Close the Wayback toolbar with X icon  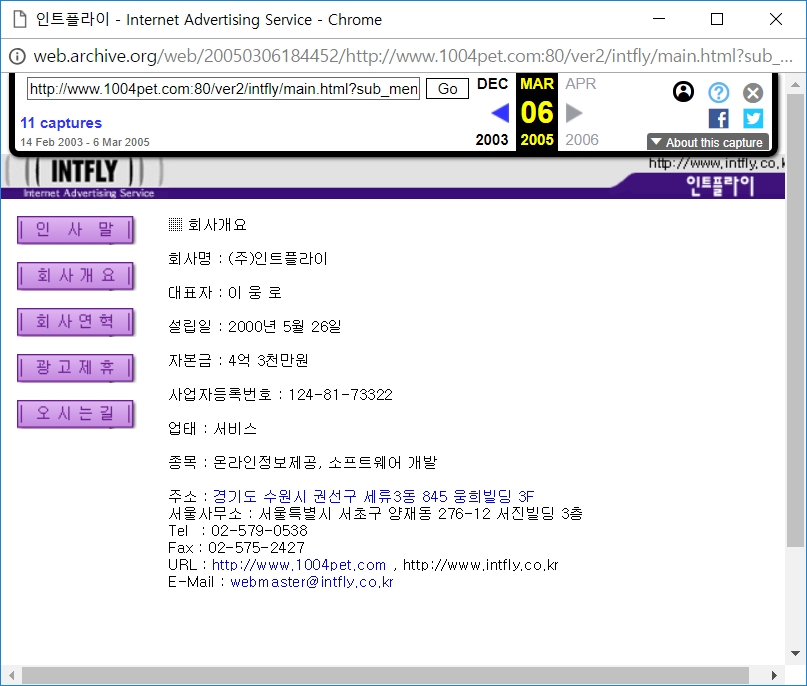752,93
